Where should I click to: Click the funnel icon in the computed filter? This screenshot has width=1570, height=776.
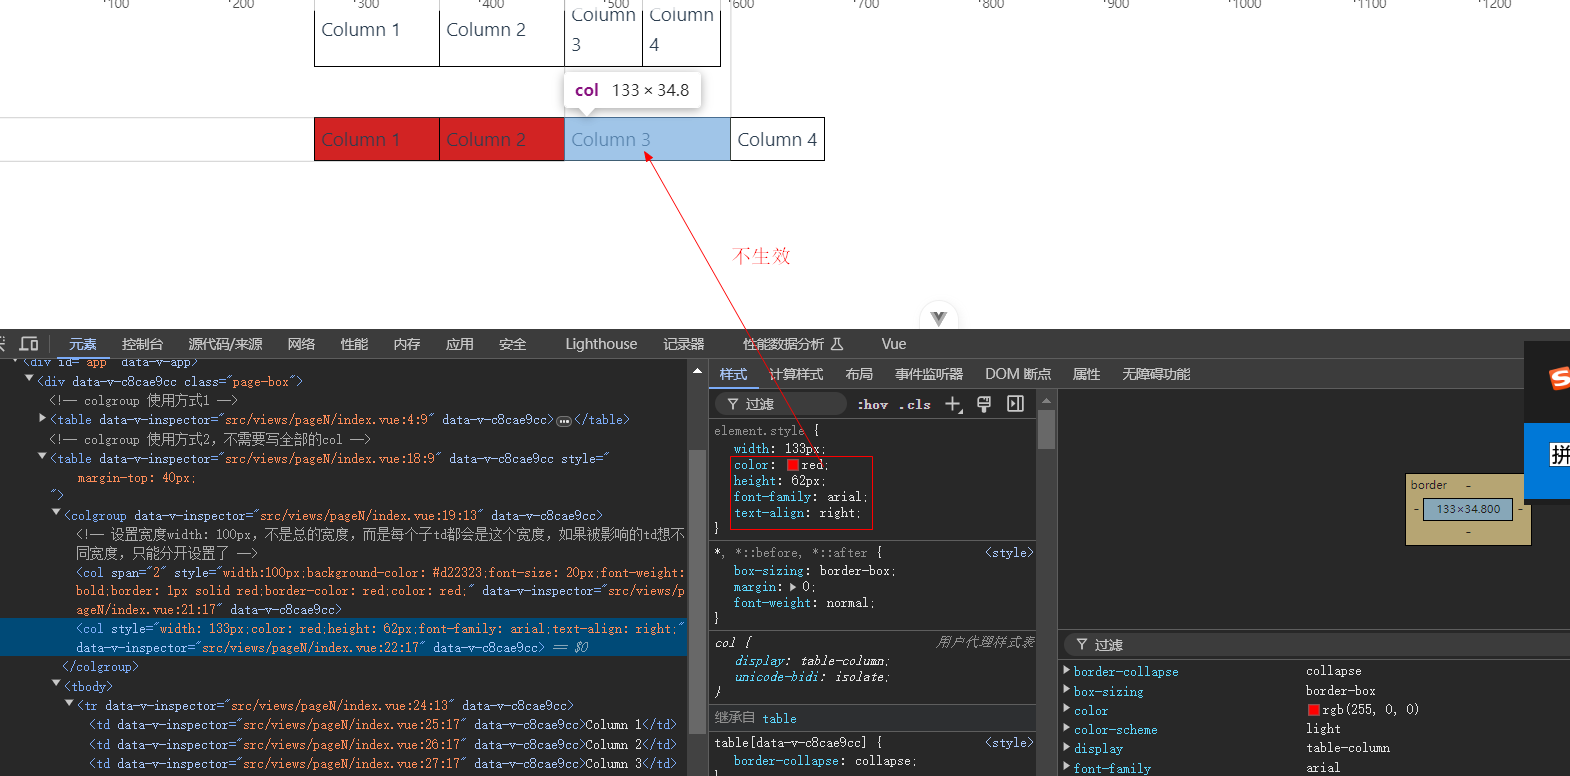(x=1082, y=645)
